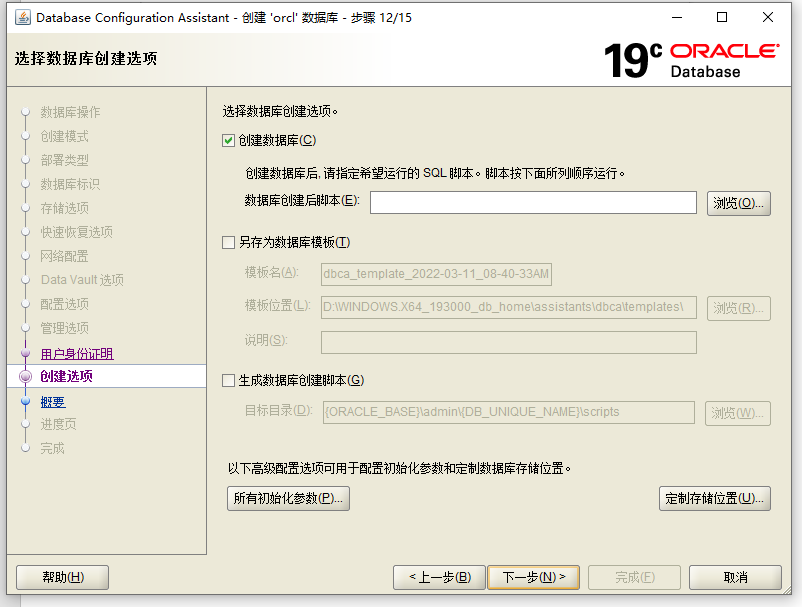Image resolution: width=802 pixels, height=607 pixels.
Task: Click the 取消 button
Action: pos(735,577)
